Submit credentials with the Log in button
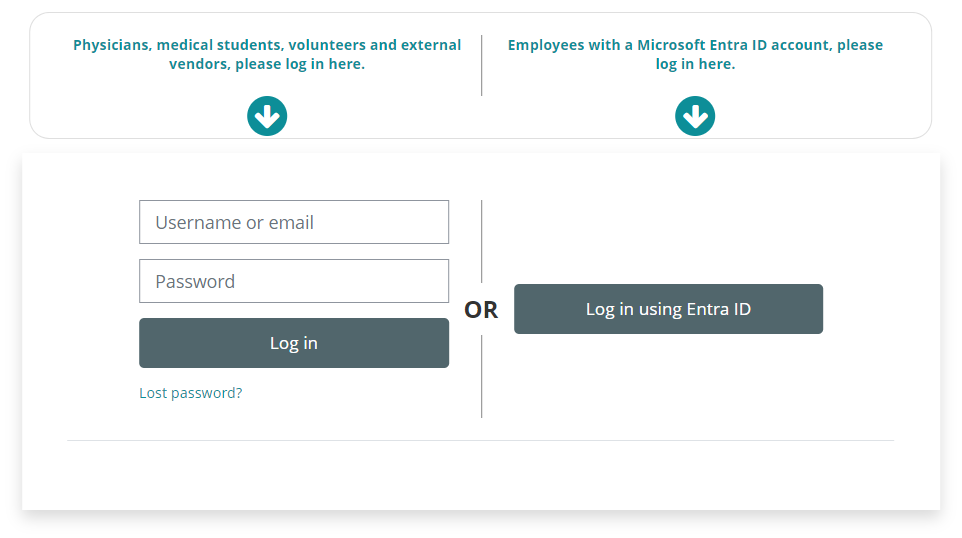This screenshot has height=538, width=962. (x=294, y=343)
